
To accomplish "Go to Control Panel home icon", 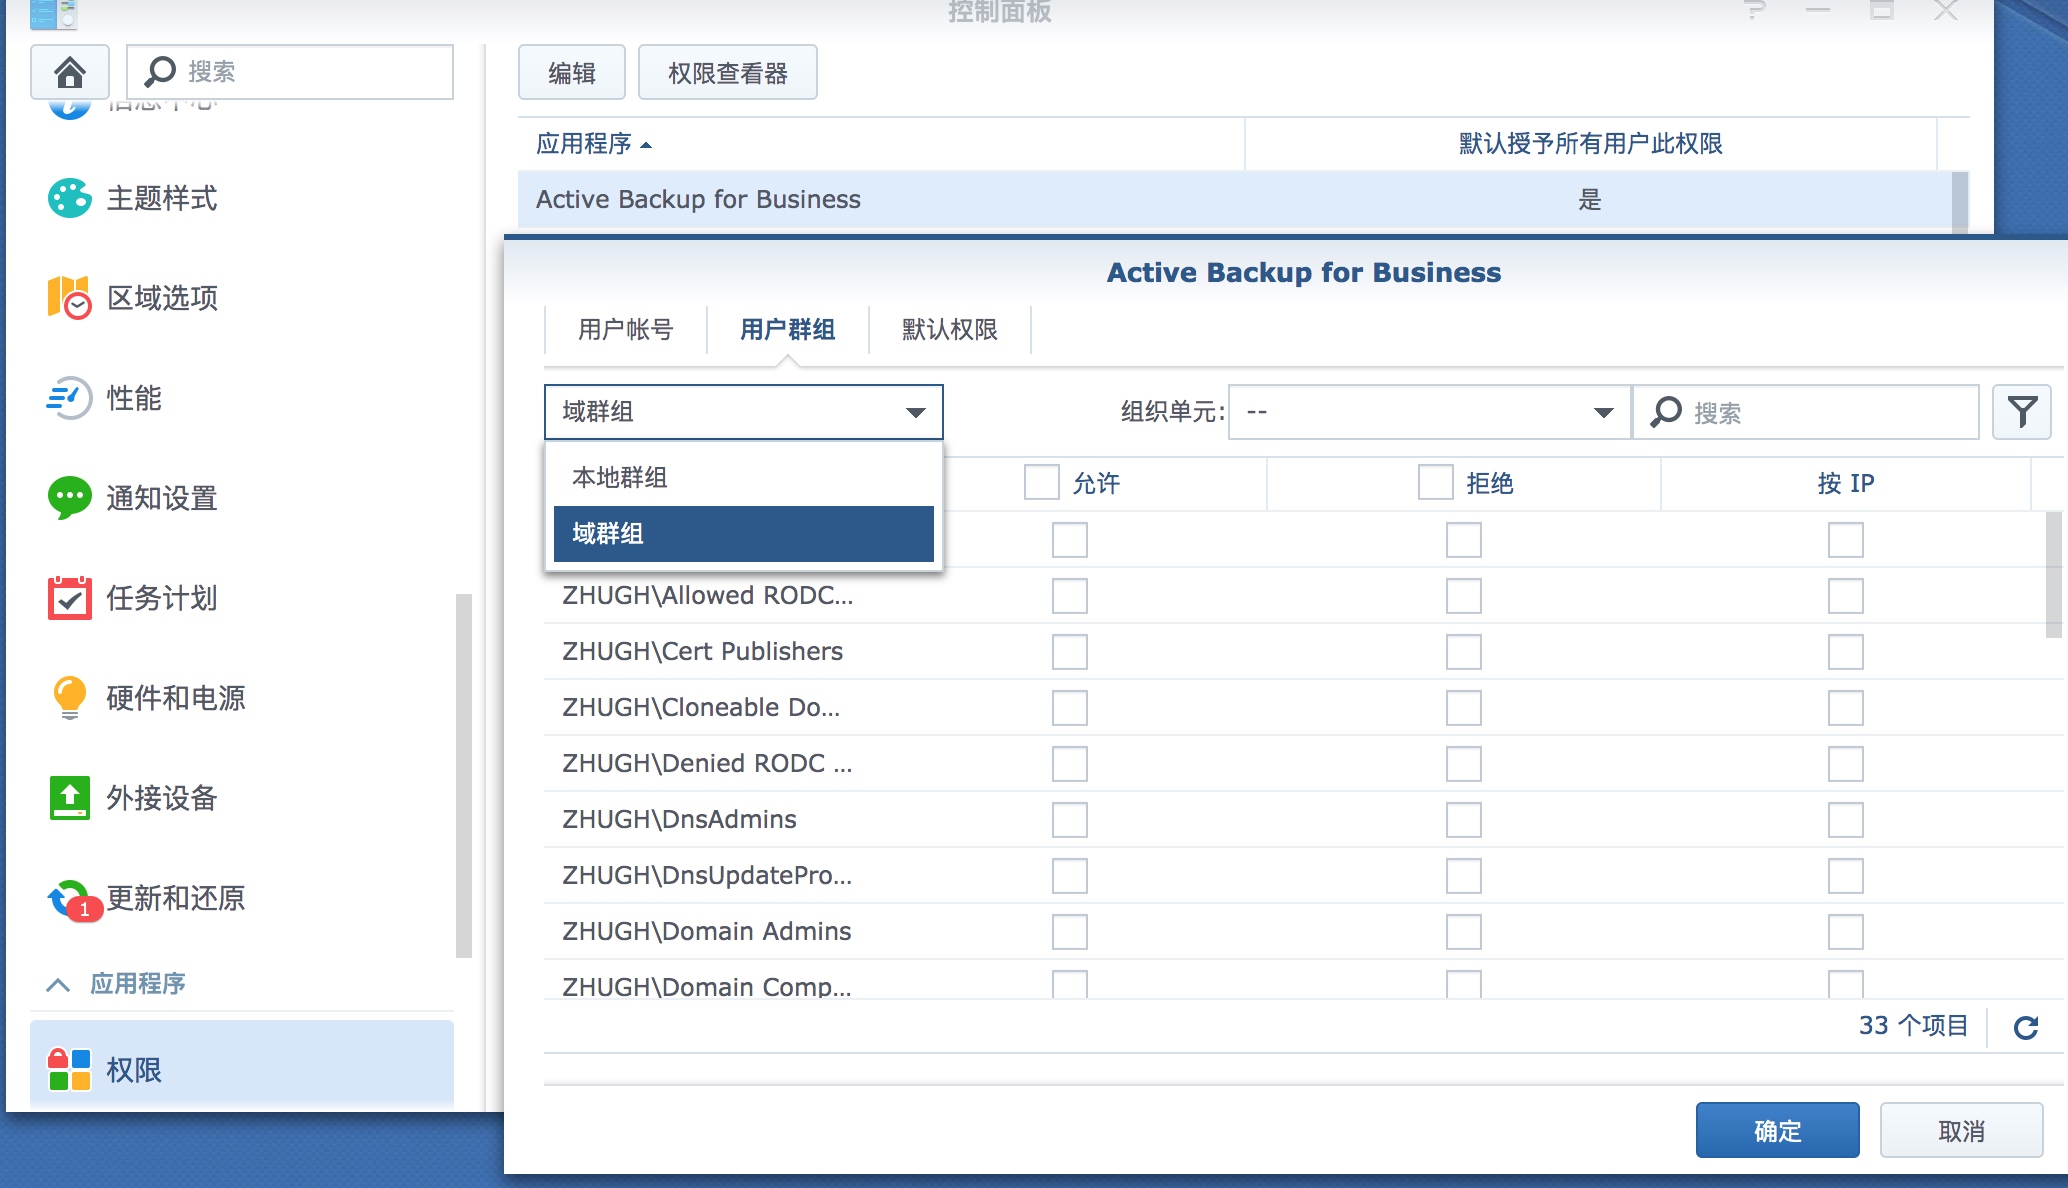I will click(x=69, y=72).
